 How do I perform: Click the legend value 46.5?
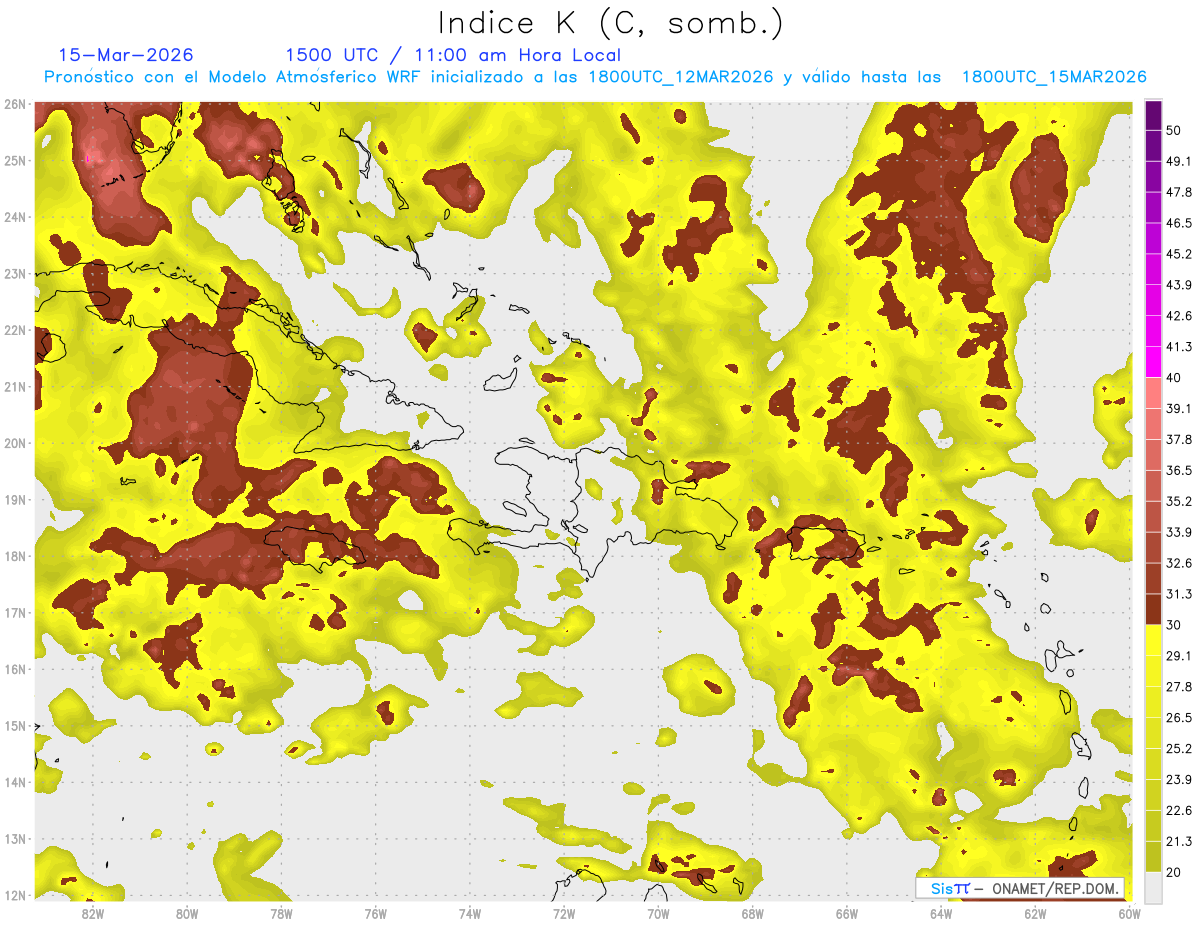point(1178,223)
